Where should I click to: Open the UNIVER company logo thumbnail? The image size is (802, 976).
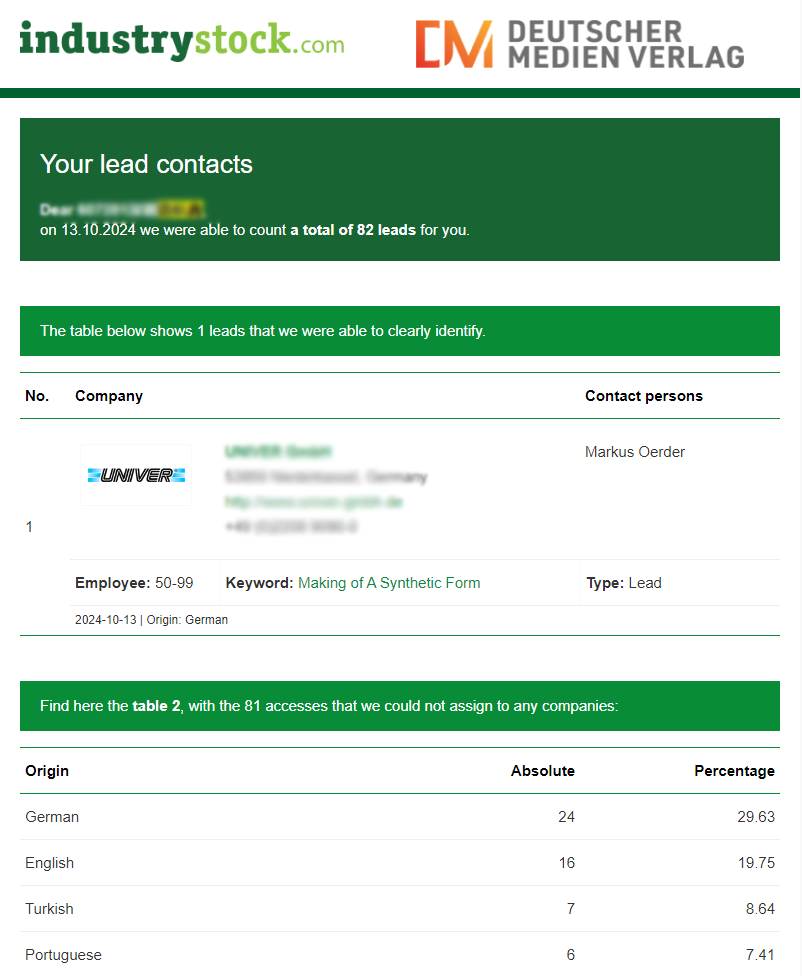pyautogui.click(x=136, y=475)
